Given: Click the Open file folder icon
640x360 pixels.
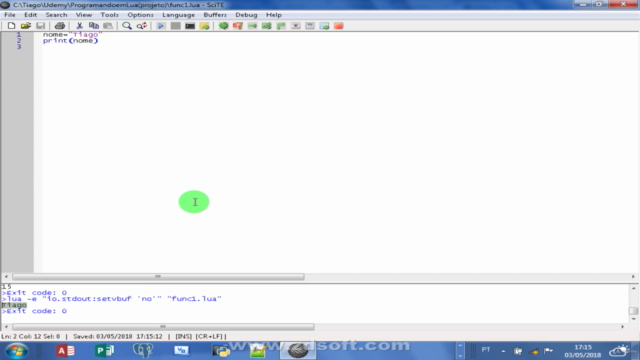Looking at the screenshot, I should coord(26,26).
